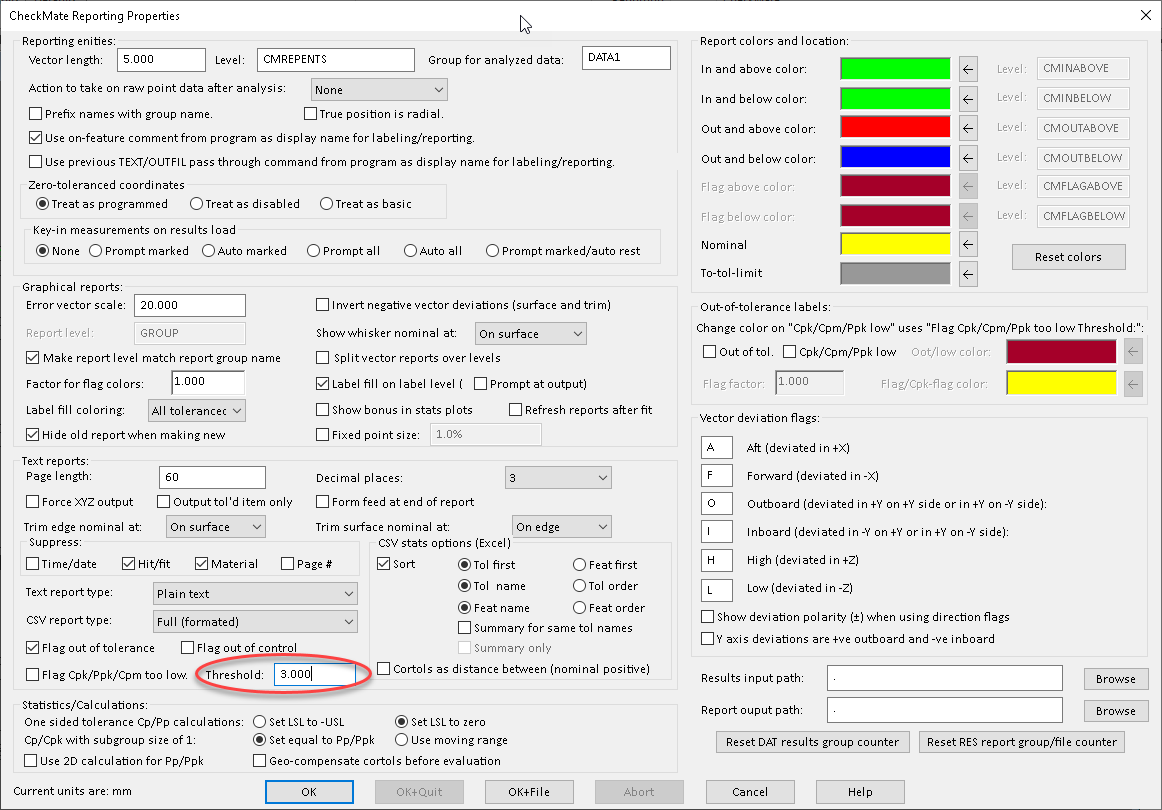Toggle Flag out of tolerance checkbox
Screen dimensions: 1162x810
click(x=34, y=647)
